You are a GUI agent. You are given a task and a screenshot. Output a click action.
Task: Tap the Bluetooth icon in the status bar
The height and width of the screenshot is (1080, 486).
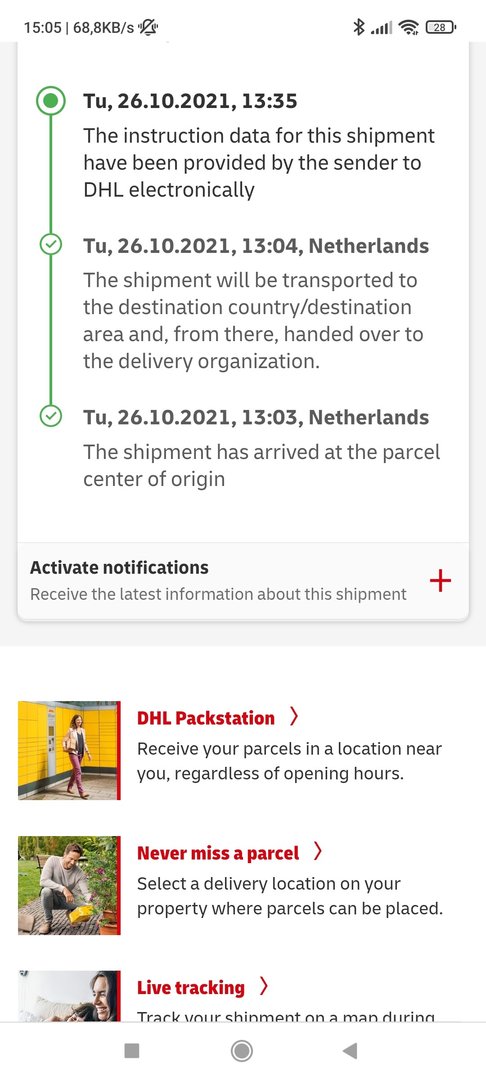(358, 28)
